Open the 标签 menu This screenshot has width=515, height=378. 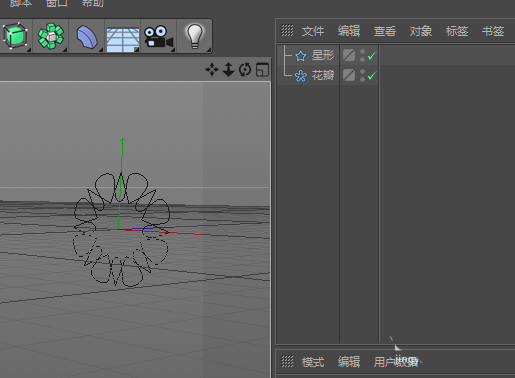457,31
